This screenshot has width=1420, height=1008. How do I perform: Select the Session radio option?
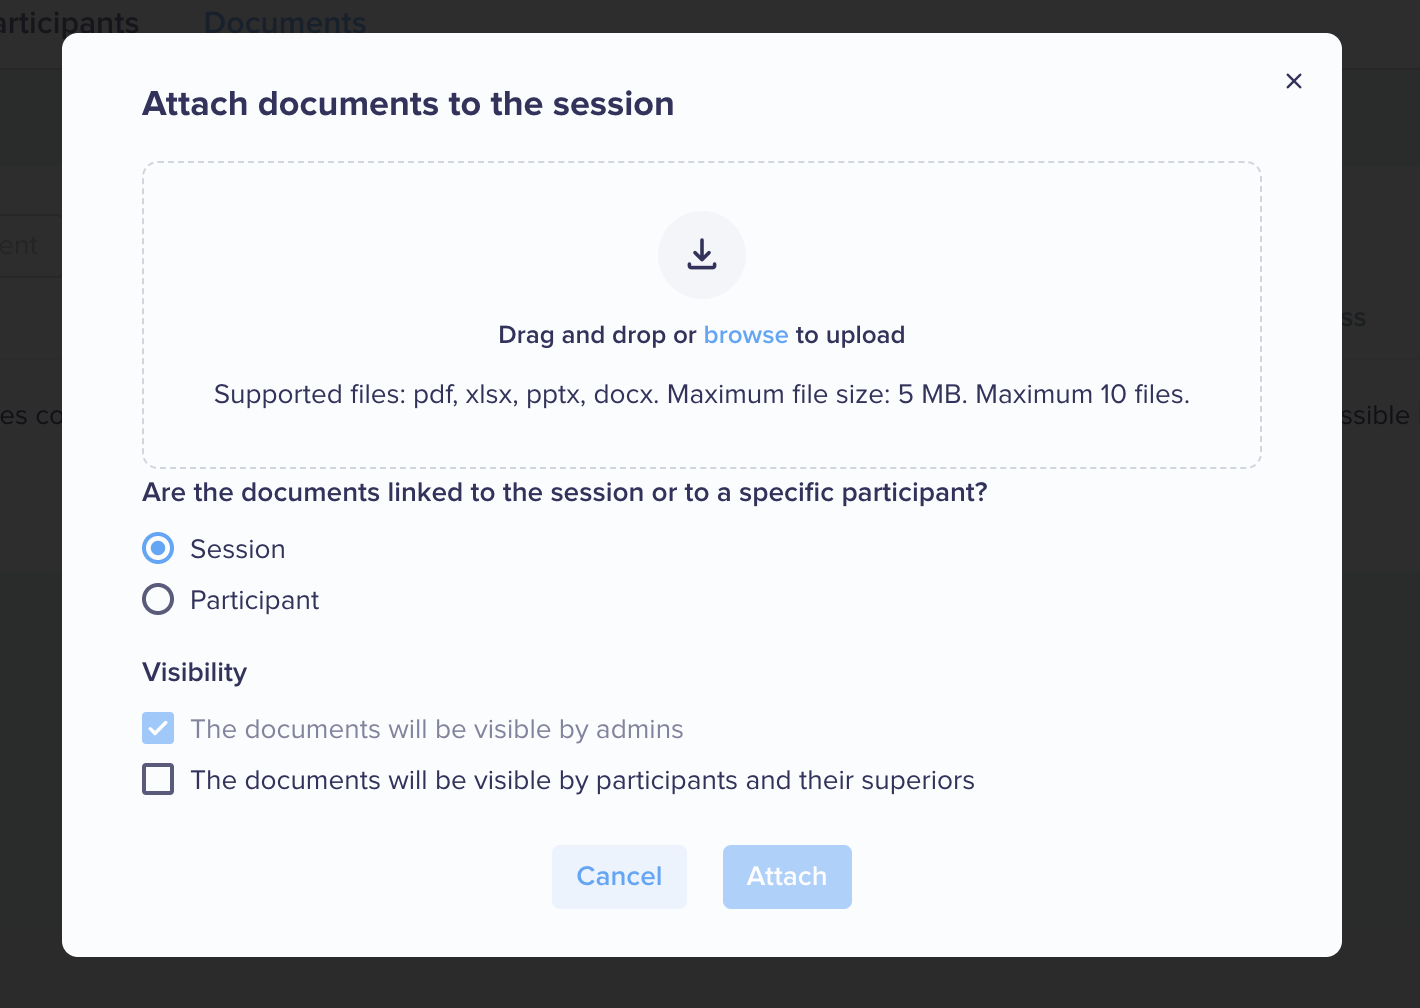point(158,548)
